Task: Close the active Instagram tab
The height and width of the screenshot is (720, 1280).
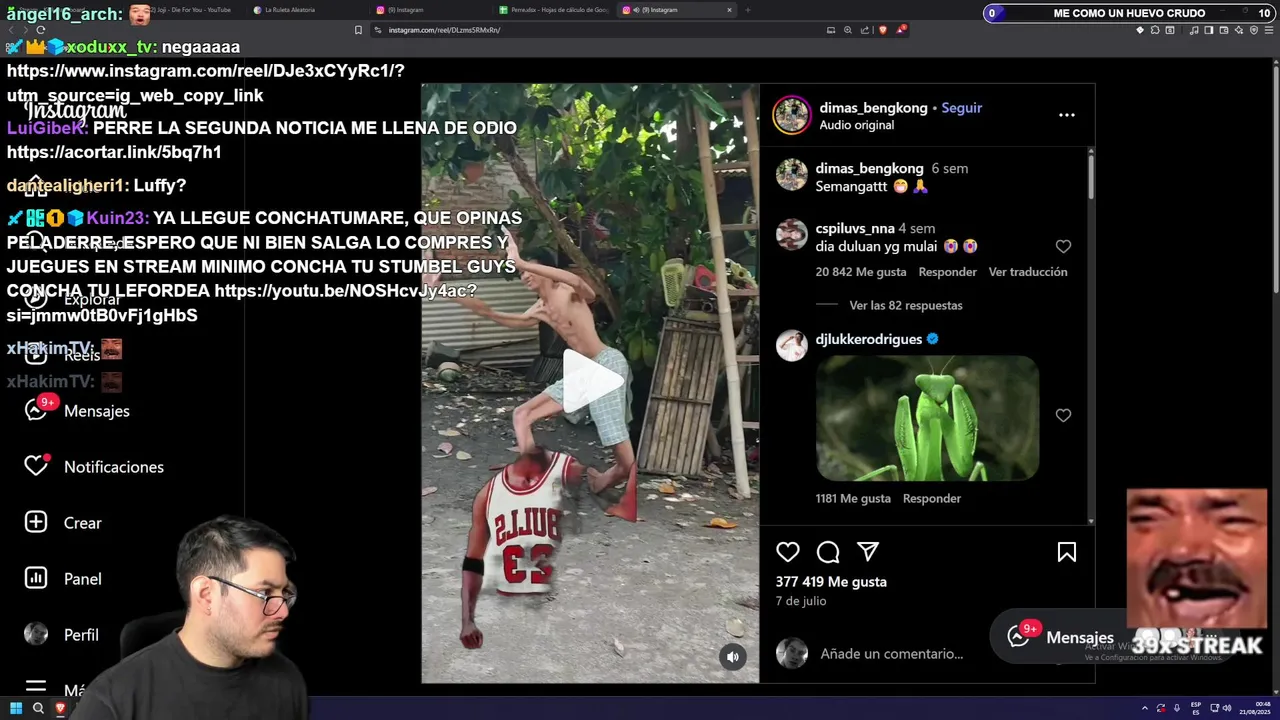Action: (x=729, y=10)
